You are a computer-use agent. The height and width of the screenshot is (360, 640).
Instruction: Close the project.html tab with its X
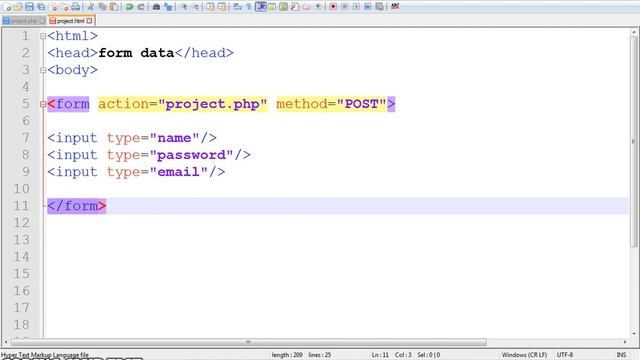[89, 20]
